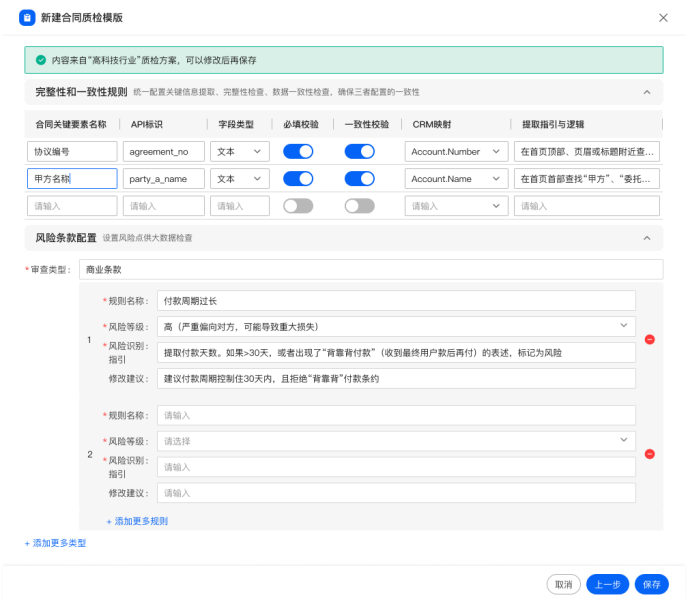Image resolution: width=688 pixels, height=605 pixels.
Task: Open Account.Name CRM mapping dropdown
Action: pos(455,179)
